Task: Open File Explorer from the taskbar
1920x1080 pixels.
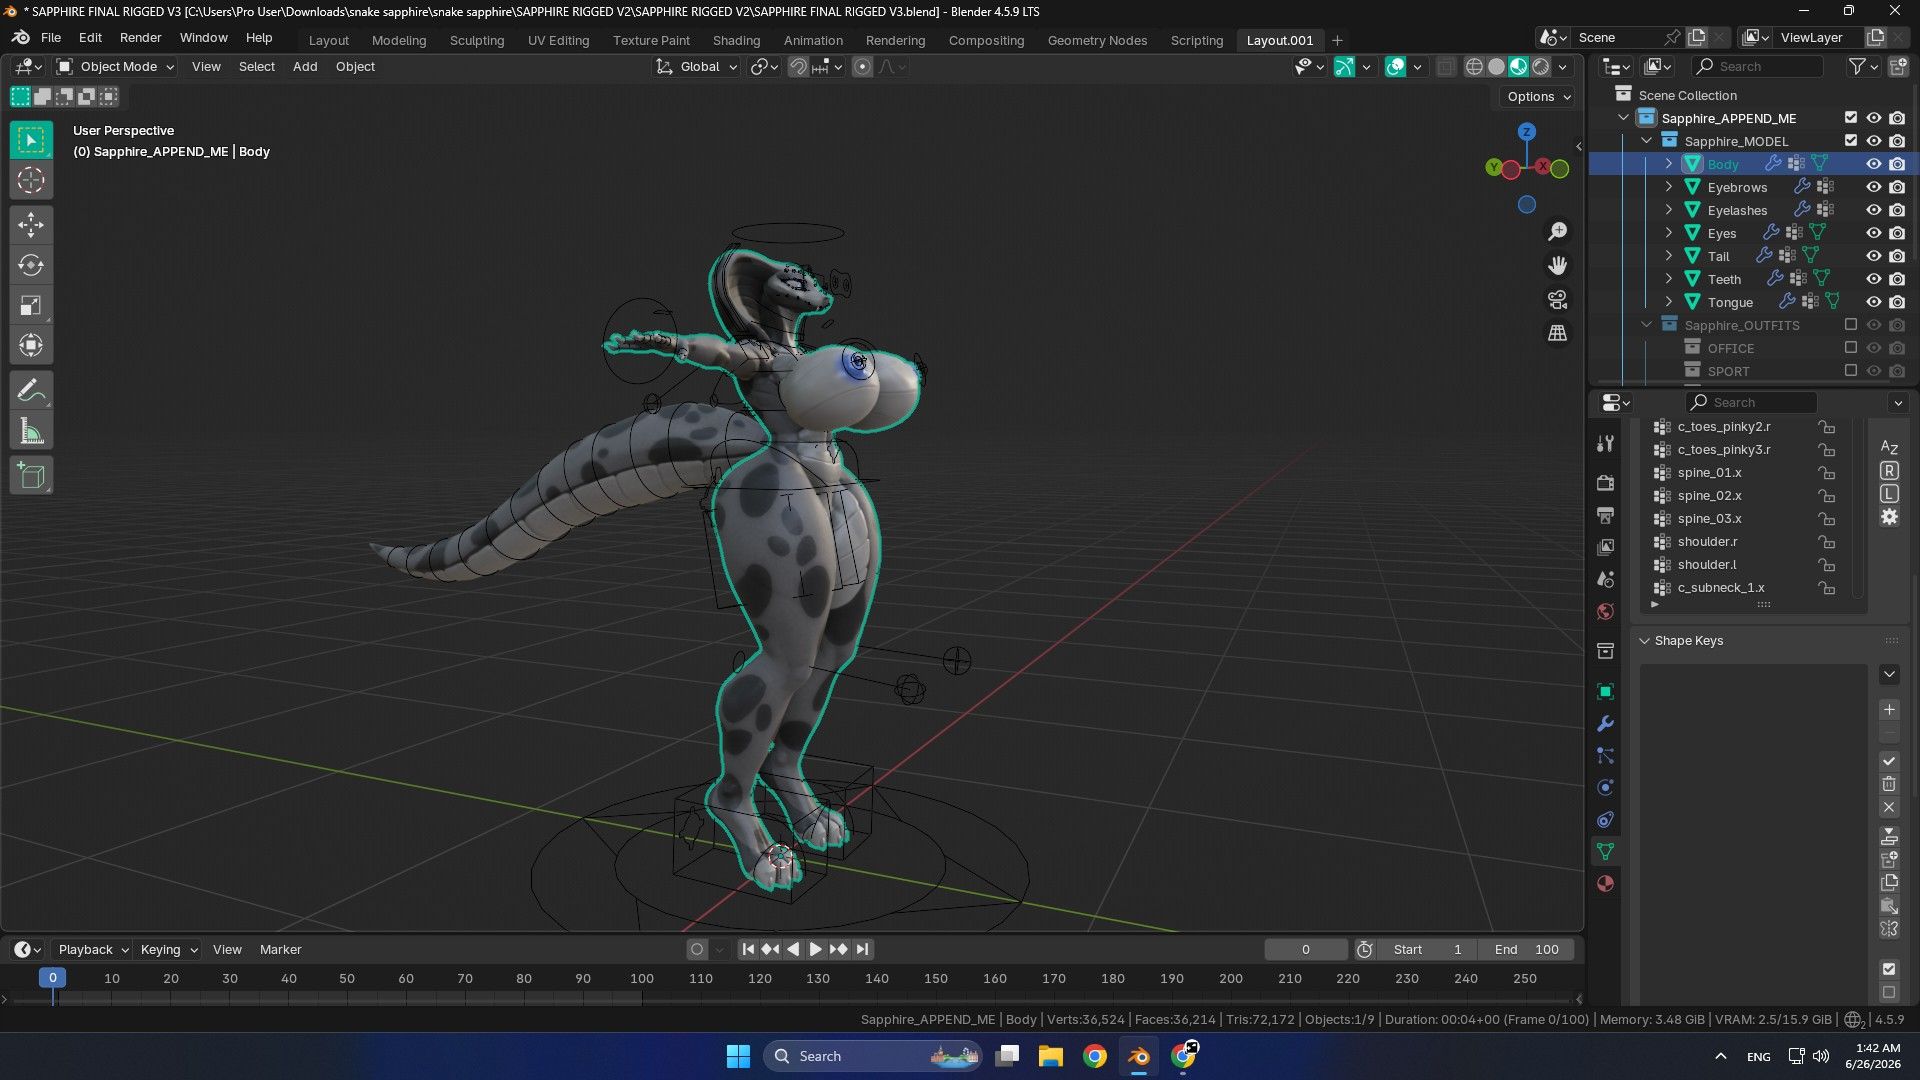Action: tap(1050, 1056)
